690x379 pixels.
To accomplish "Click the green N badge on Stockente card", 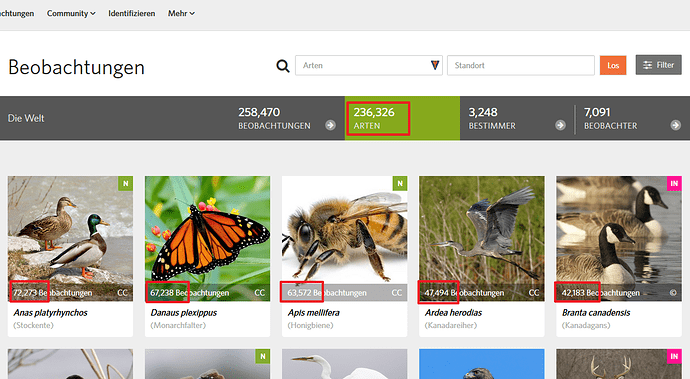I will point(125,184).
